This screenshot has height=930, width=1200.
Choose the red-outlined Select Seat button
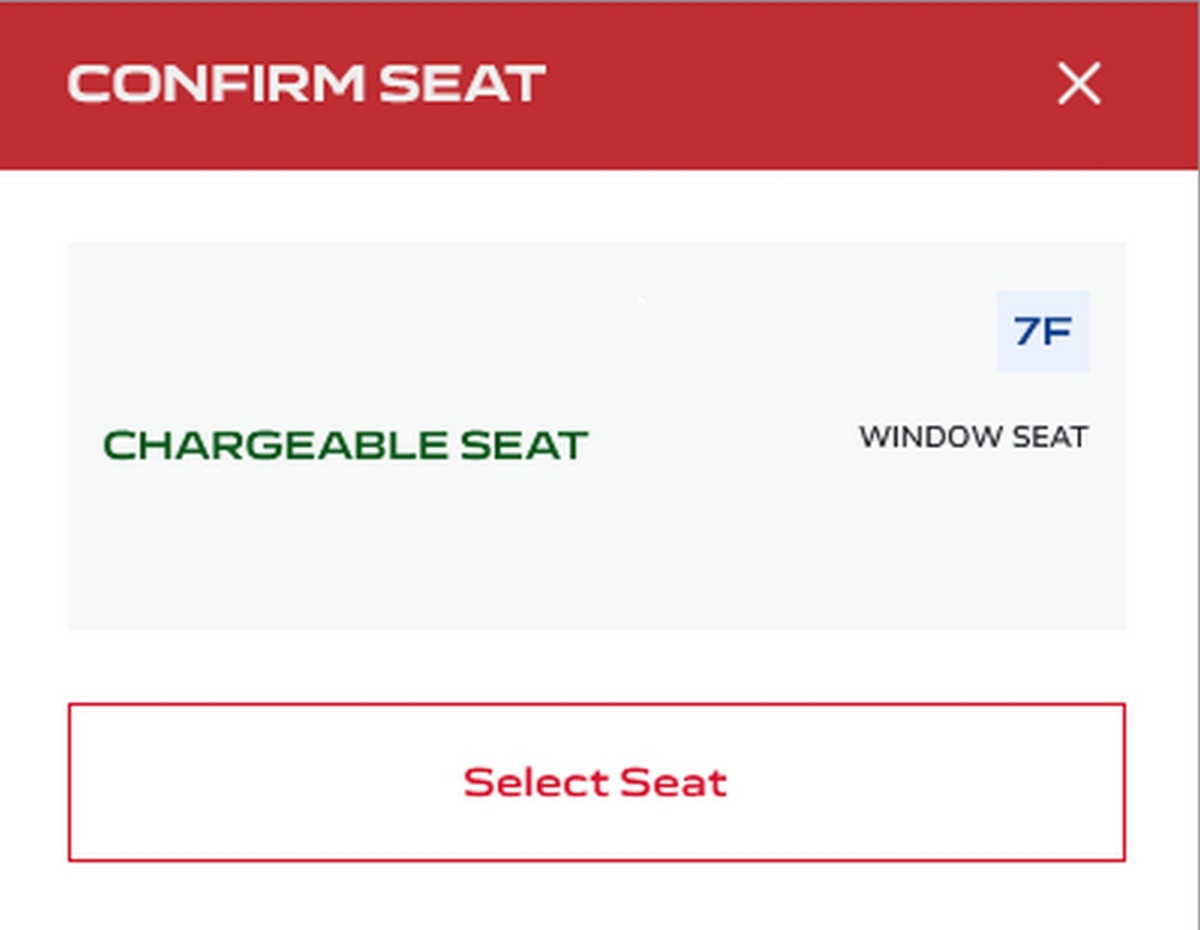point(596,782)
